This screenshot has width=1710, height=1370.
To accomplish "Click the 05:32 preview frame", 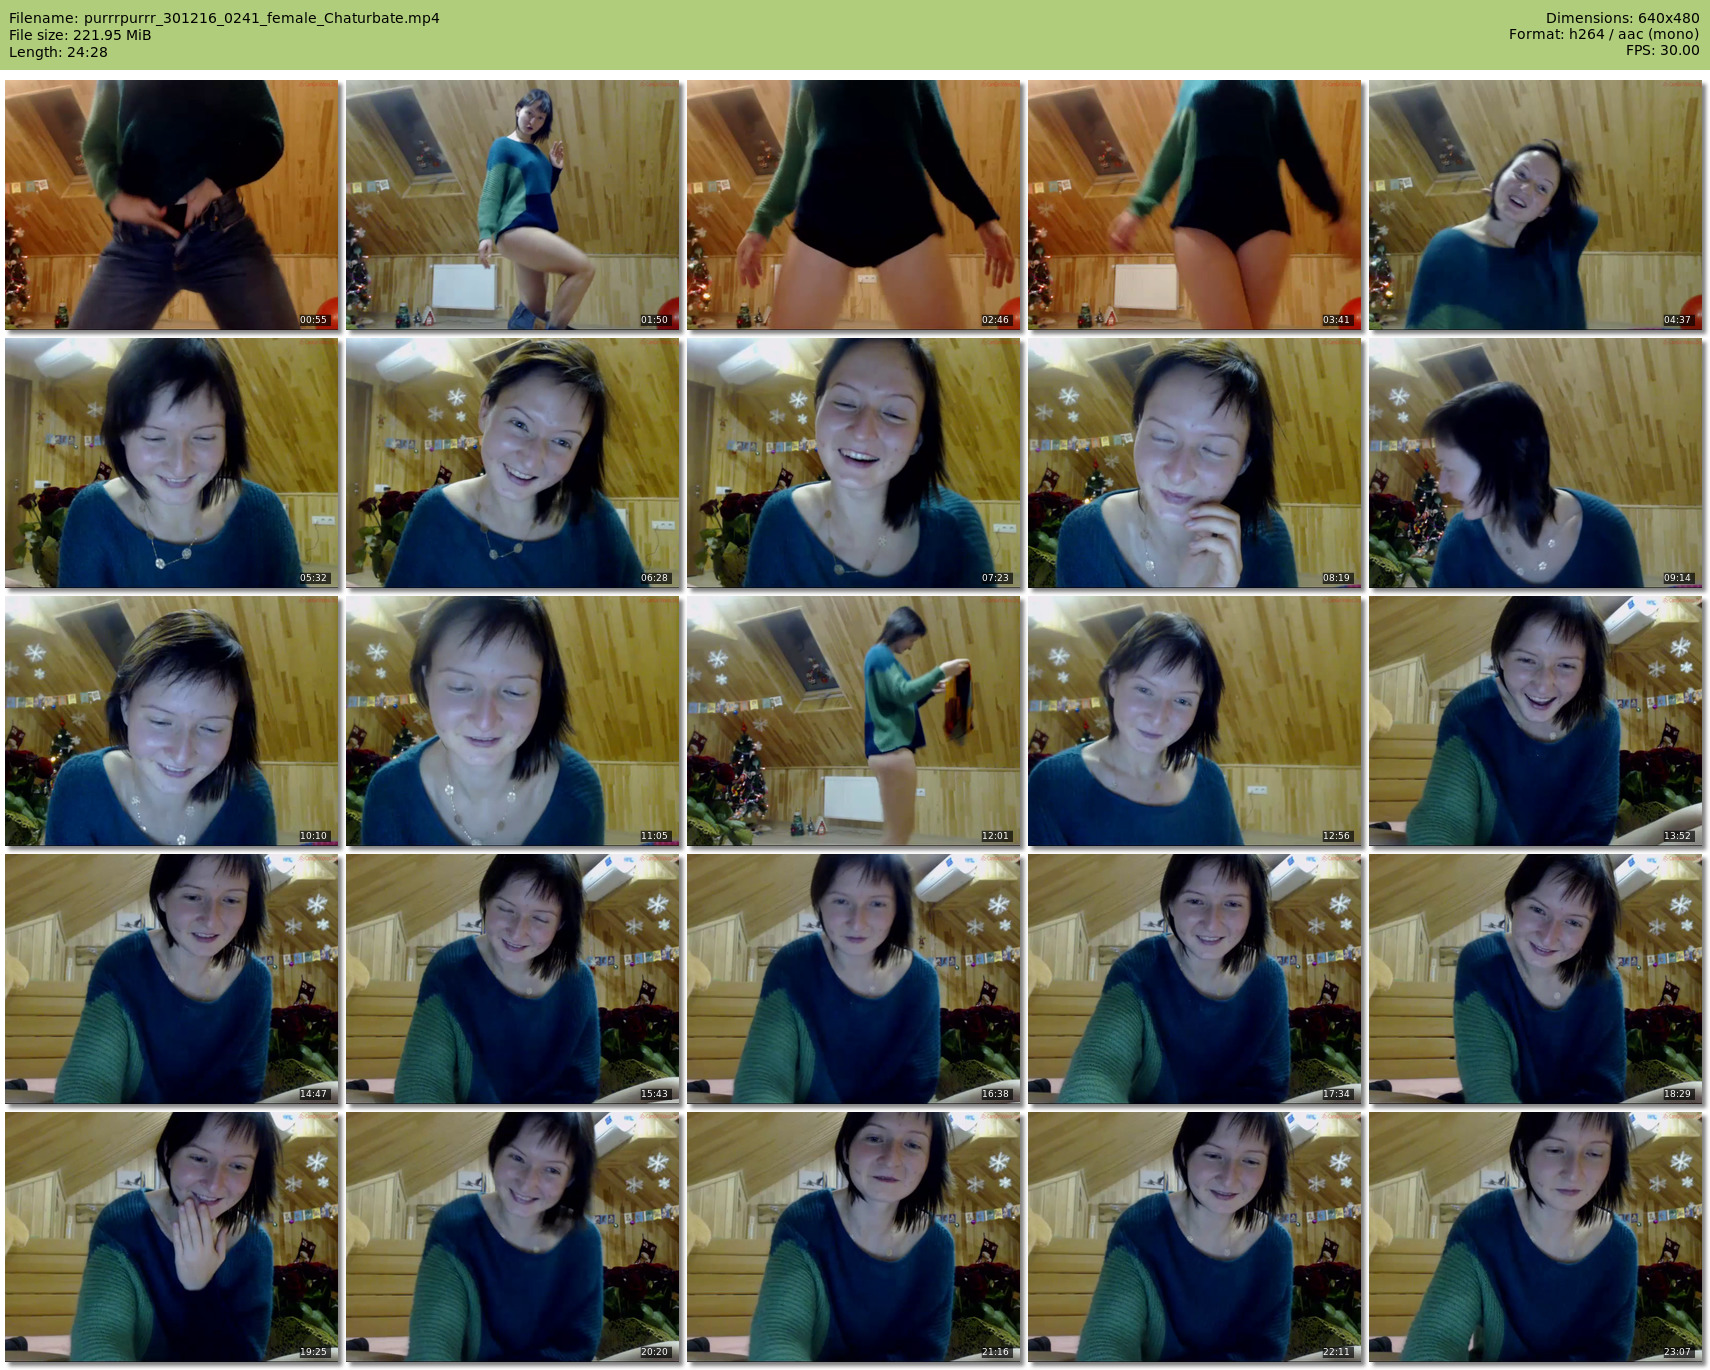I will point(172,463).
